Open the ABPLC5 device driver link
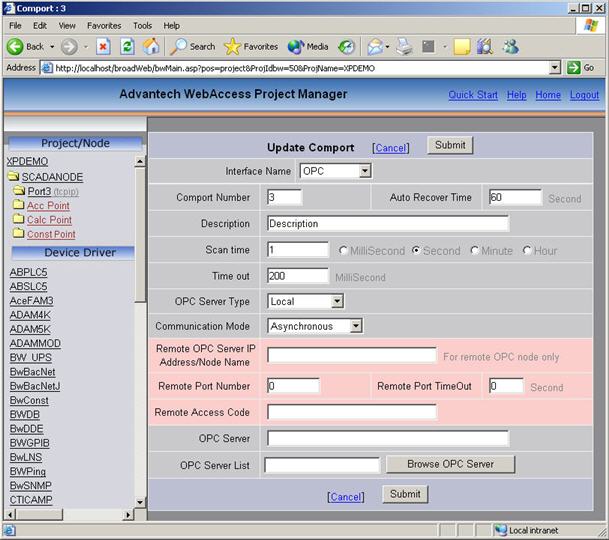 pos(28,272)
